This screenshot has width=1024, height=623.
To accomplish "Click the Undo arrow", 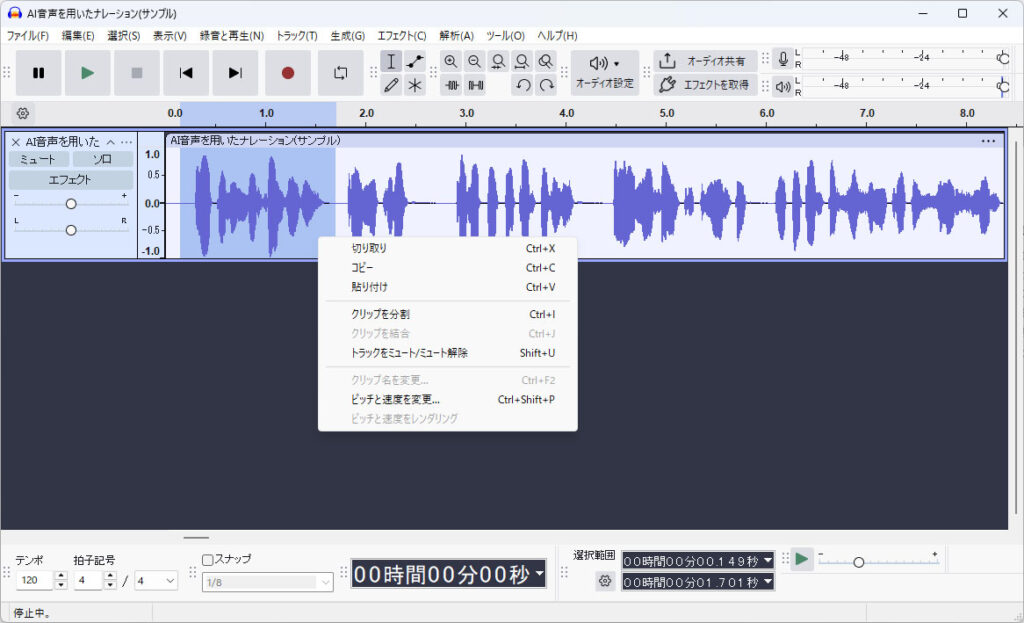I will point(523,85).
